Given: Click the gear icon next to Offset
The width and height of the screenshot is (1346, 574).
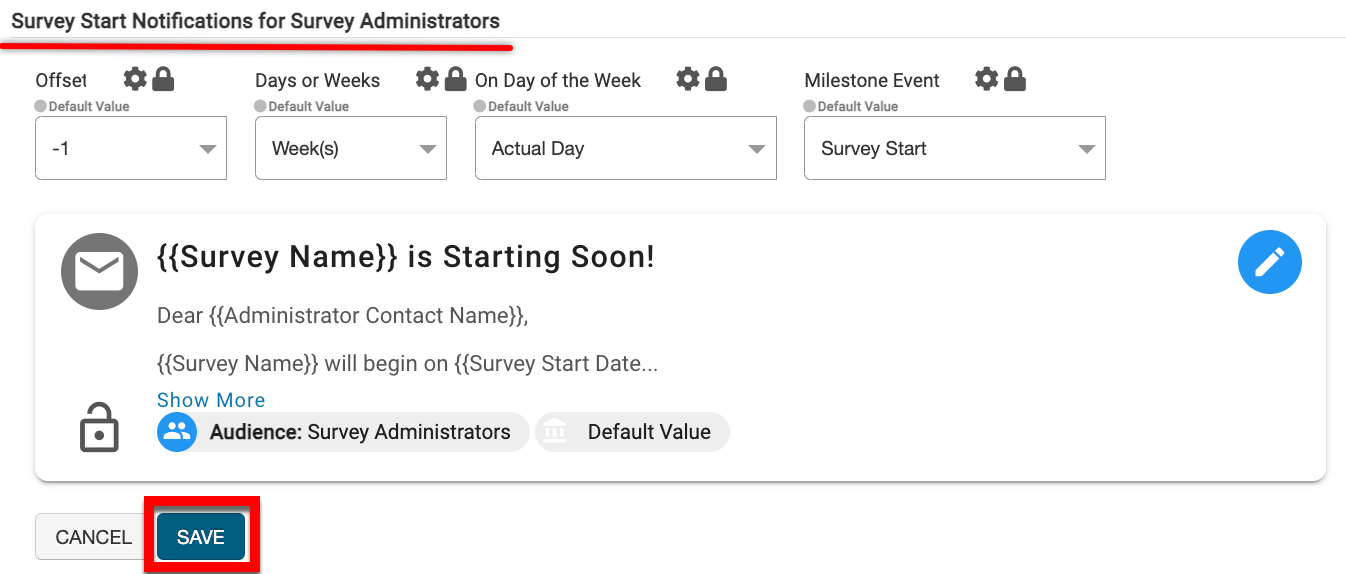Looking at the screenshot, I should click(x=135, y=79).
